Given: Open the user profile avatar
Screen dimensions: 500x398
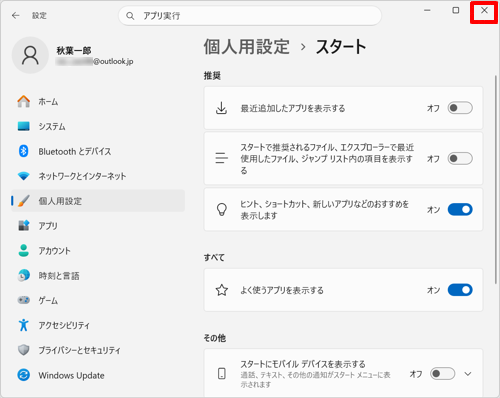Looking at the screenshot, I should [x=30, y=55].
